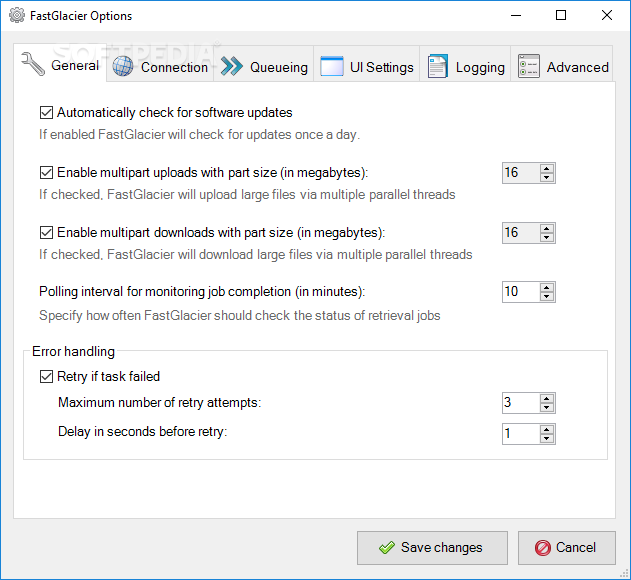This screenshot has width=631, height=580.
Task: Show the Advanced tab
Action: pos(562,64)
